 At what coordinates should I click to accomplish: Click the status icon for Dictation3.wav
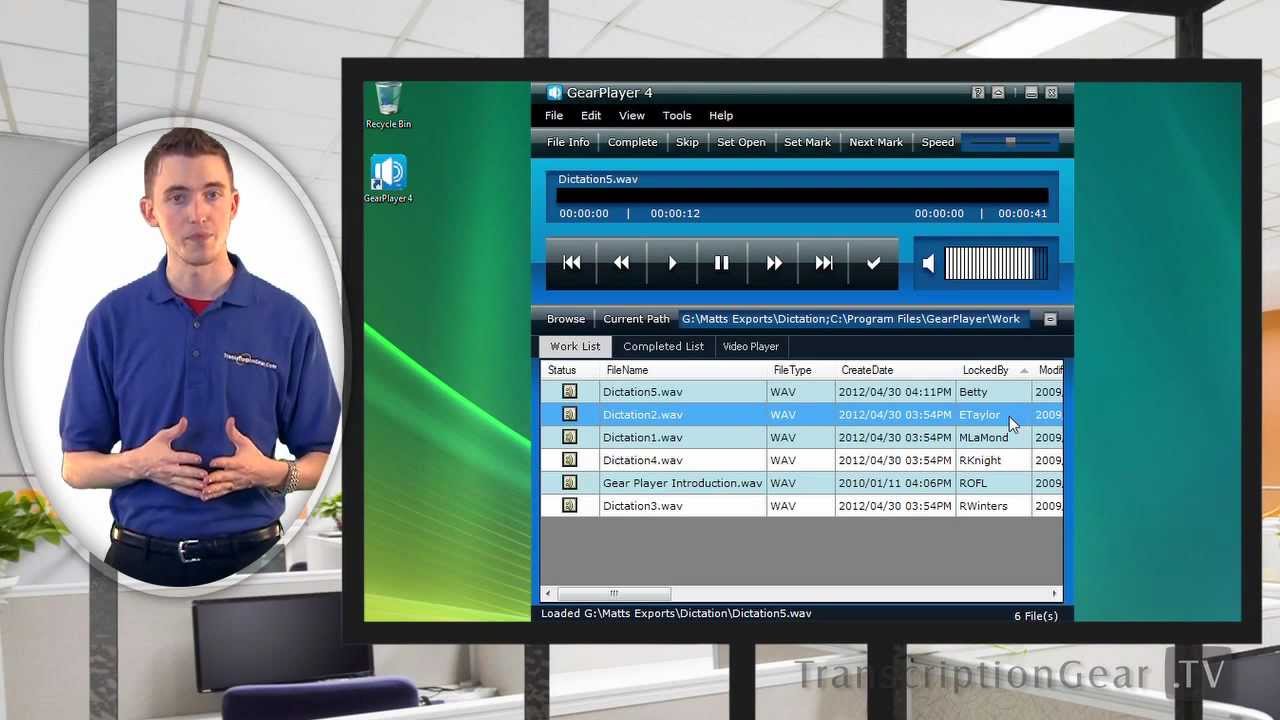[570, 507]
